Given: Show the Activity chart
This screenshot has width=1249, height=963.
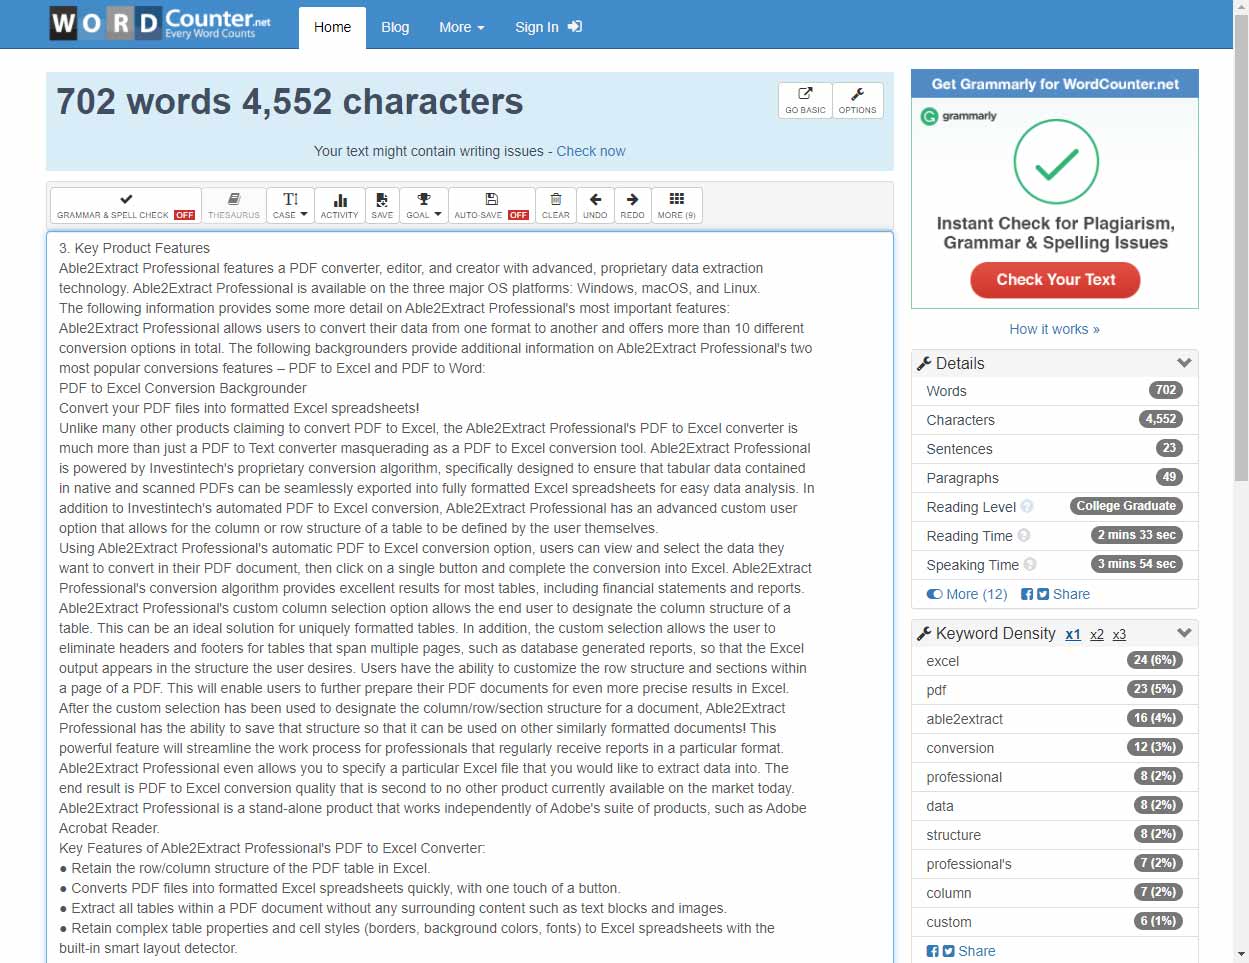Looking at the screenshot, I should [339, 205].
